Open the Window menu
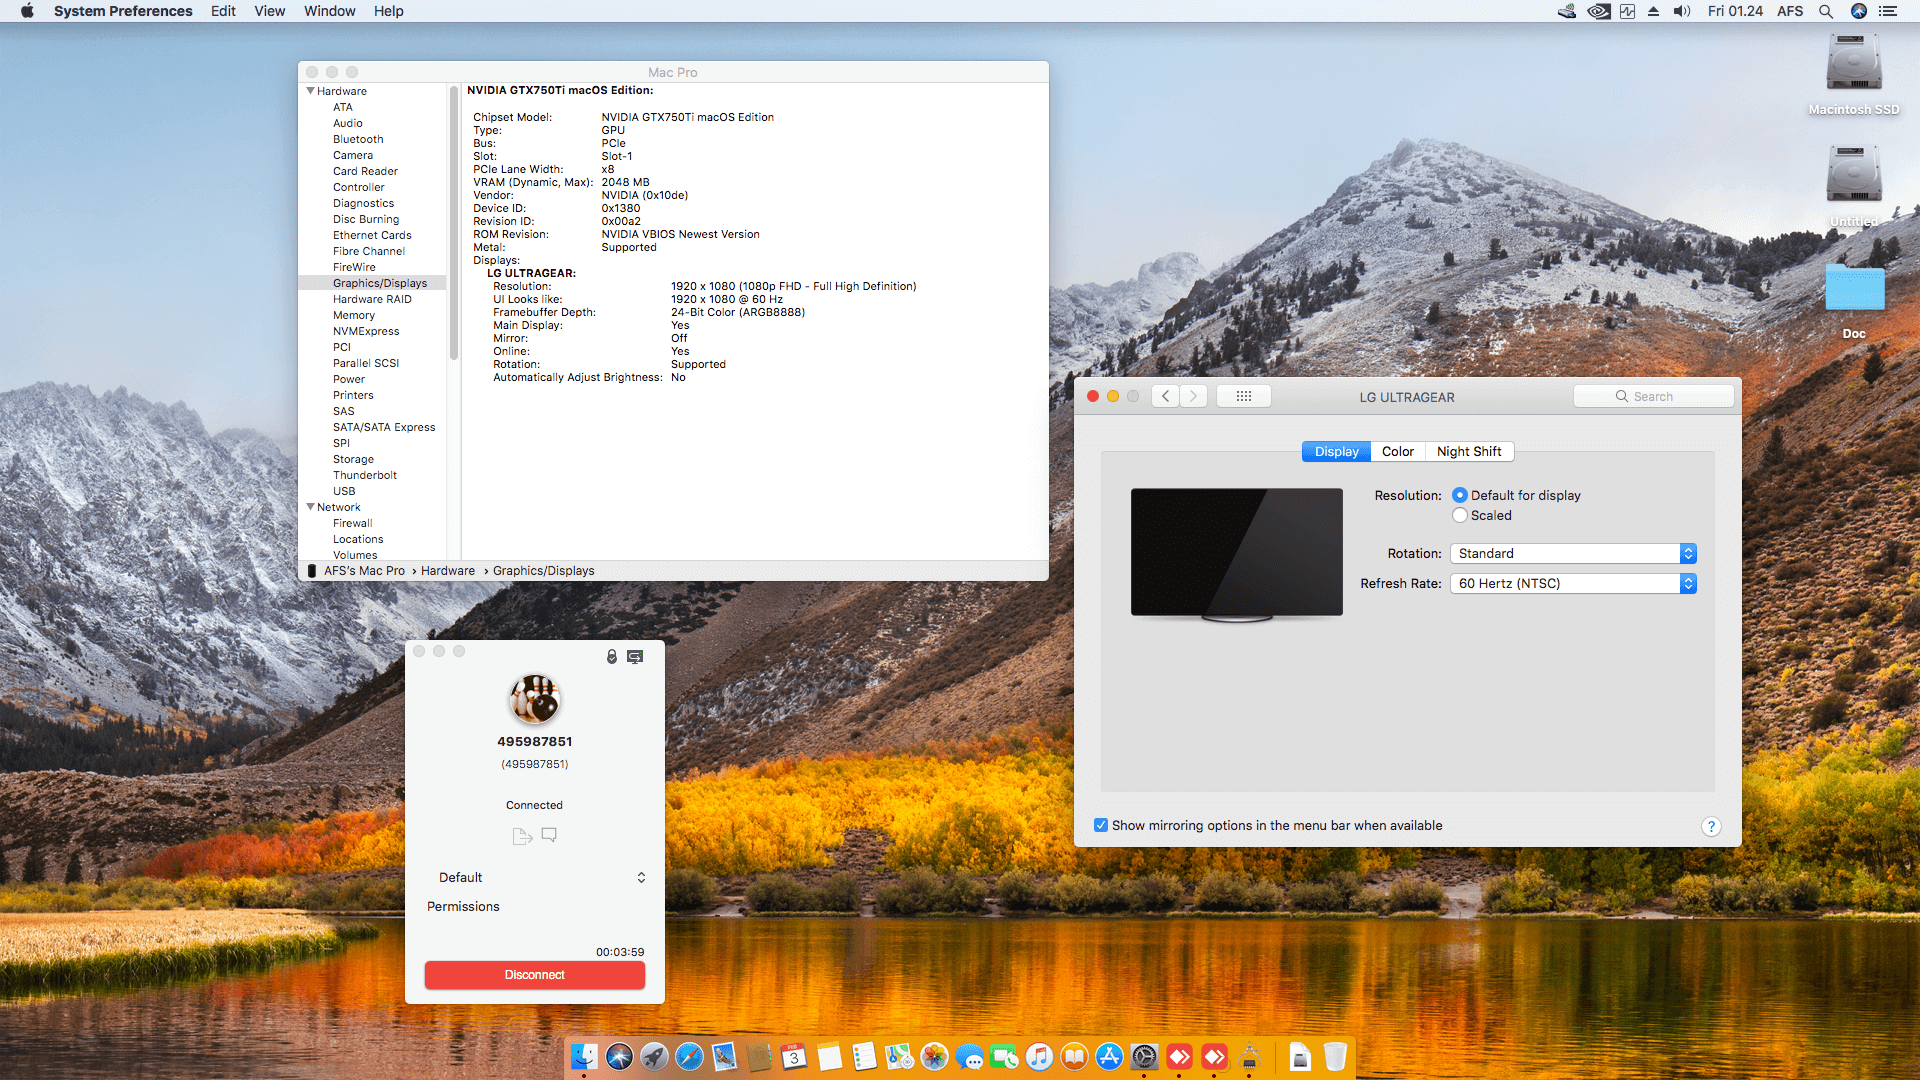The height and width of the screenshot is (1080, 1920). click(329, 11)
